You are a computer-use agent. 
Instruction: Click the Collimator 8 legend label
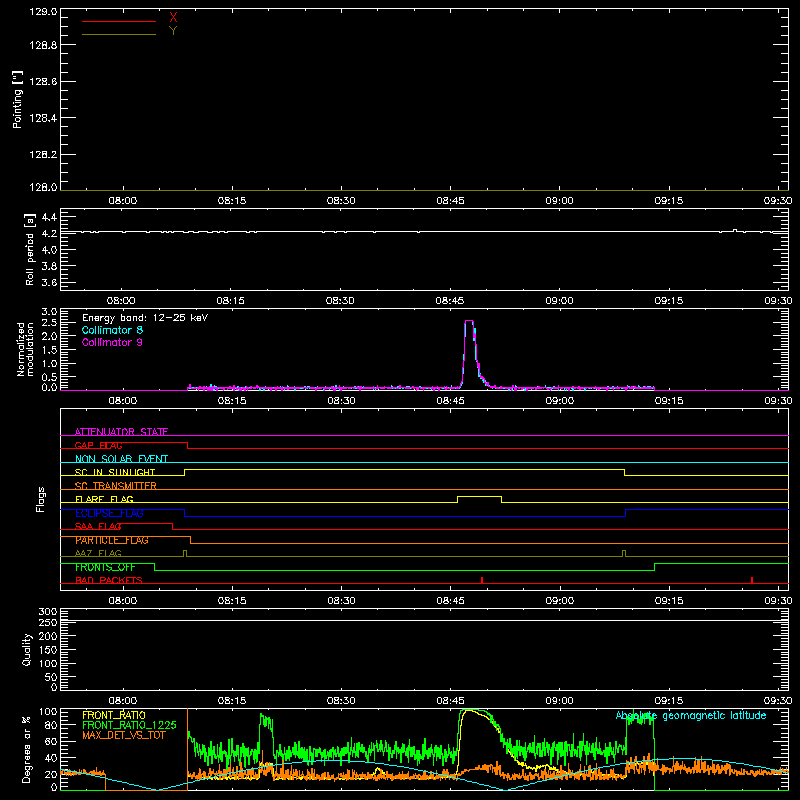tap(112, 330)
